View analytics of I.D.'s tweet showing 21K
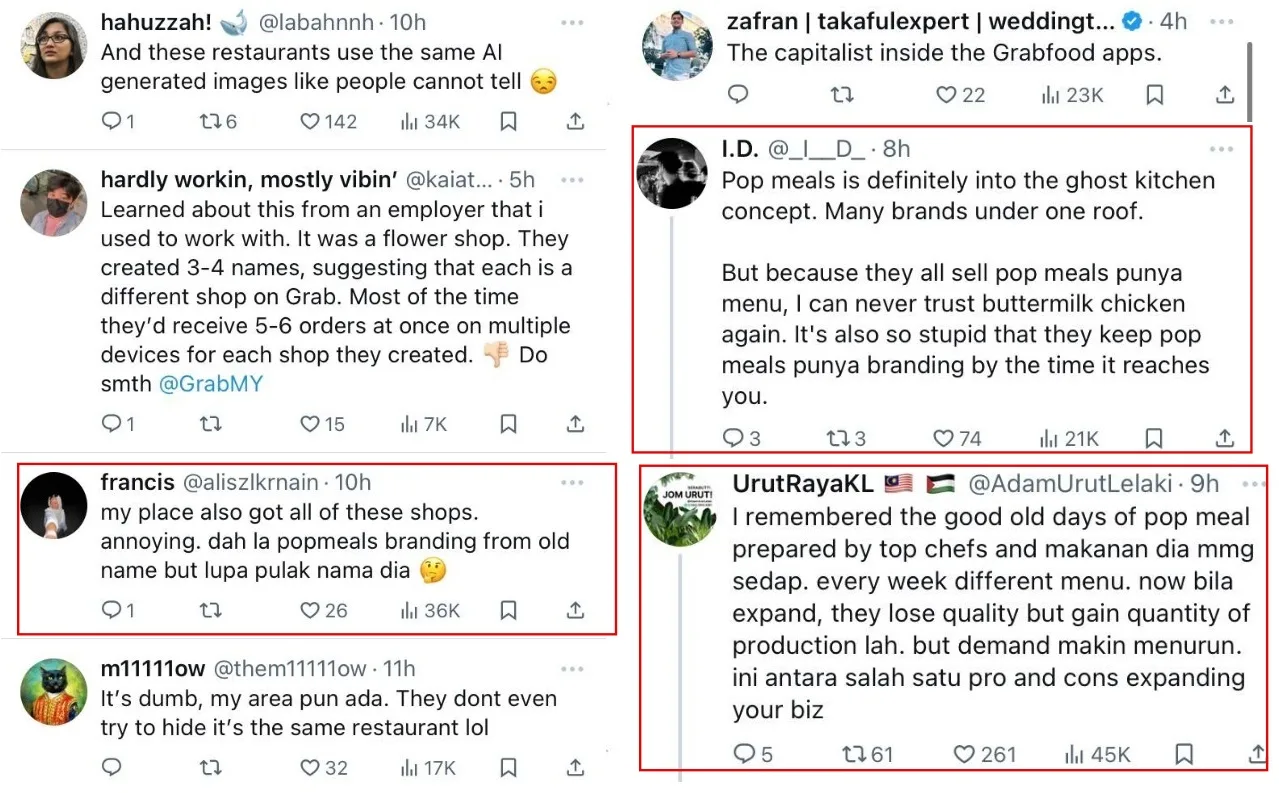 pos(1049,438)
